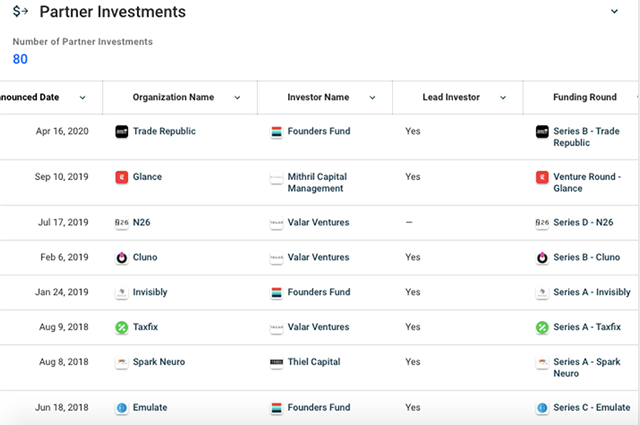Open the Series B - Trade Republic funding round

[586, 137]
